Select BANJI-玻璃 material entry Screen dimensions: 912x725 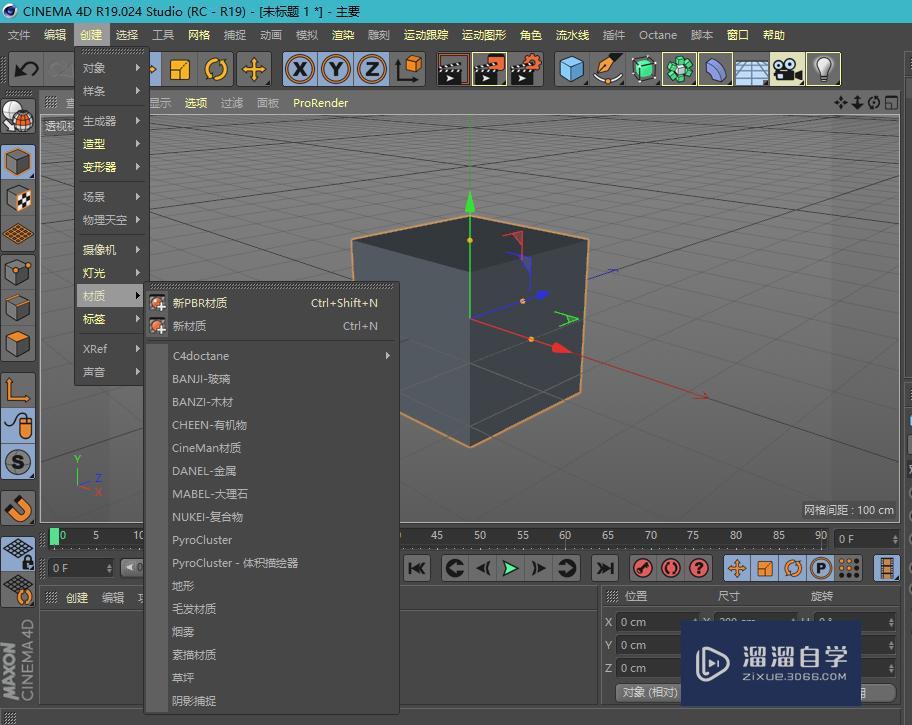click(272, 379)
